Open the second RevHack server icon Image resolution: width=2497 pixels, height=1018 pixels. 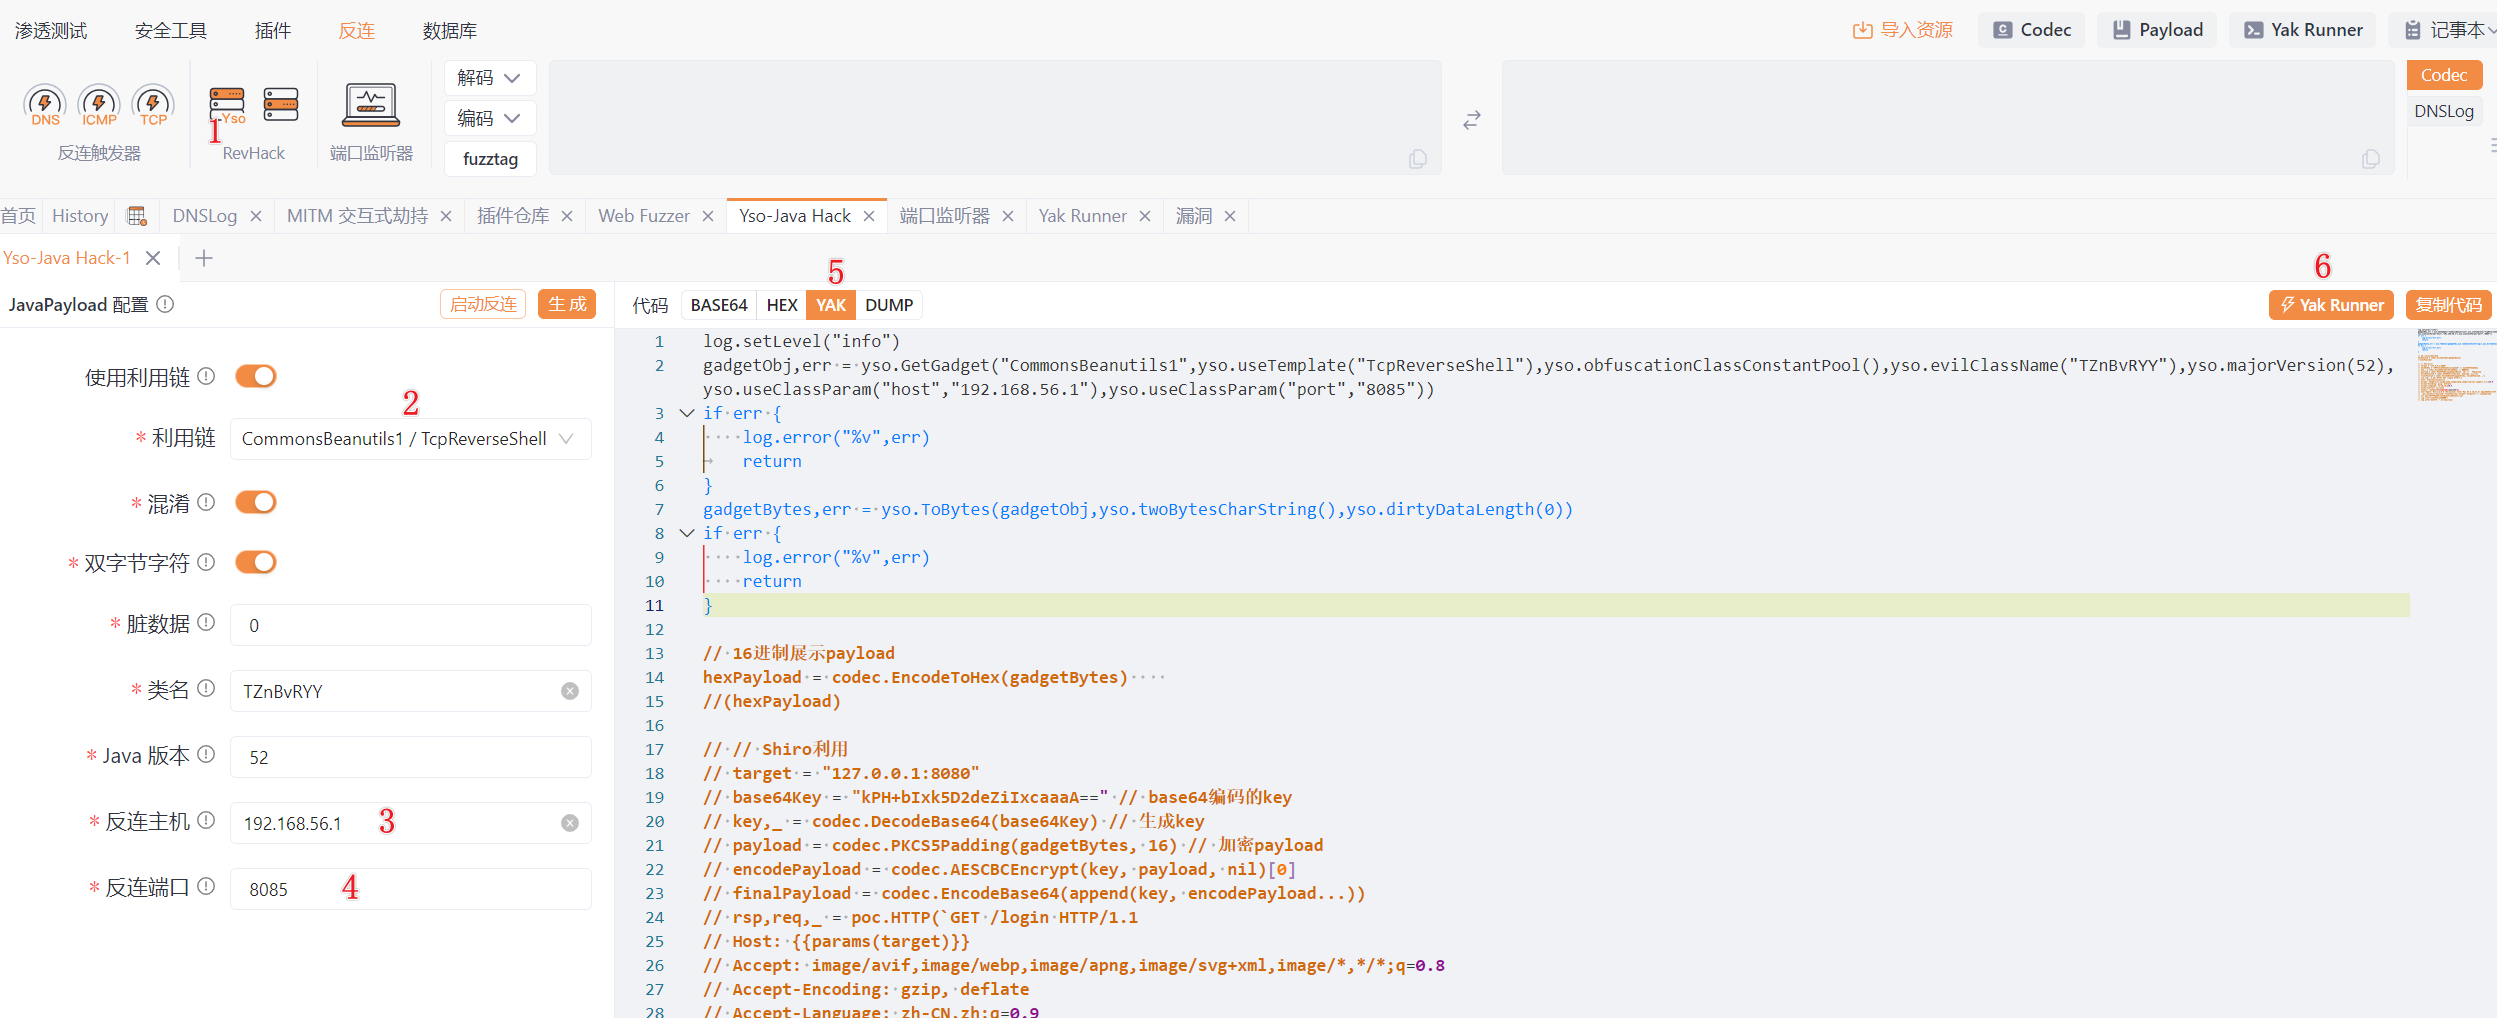pos(281,104)
